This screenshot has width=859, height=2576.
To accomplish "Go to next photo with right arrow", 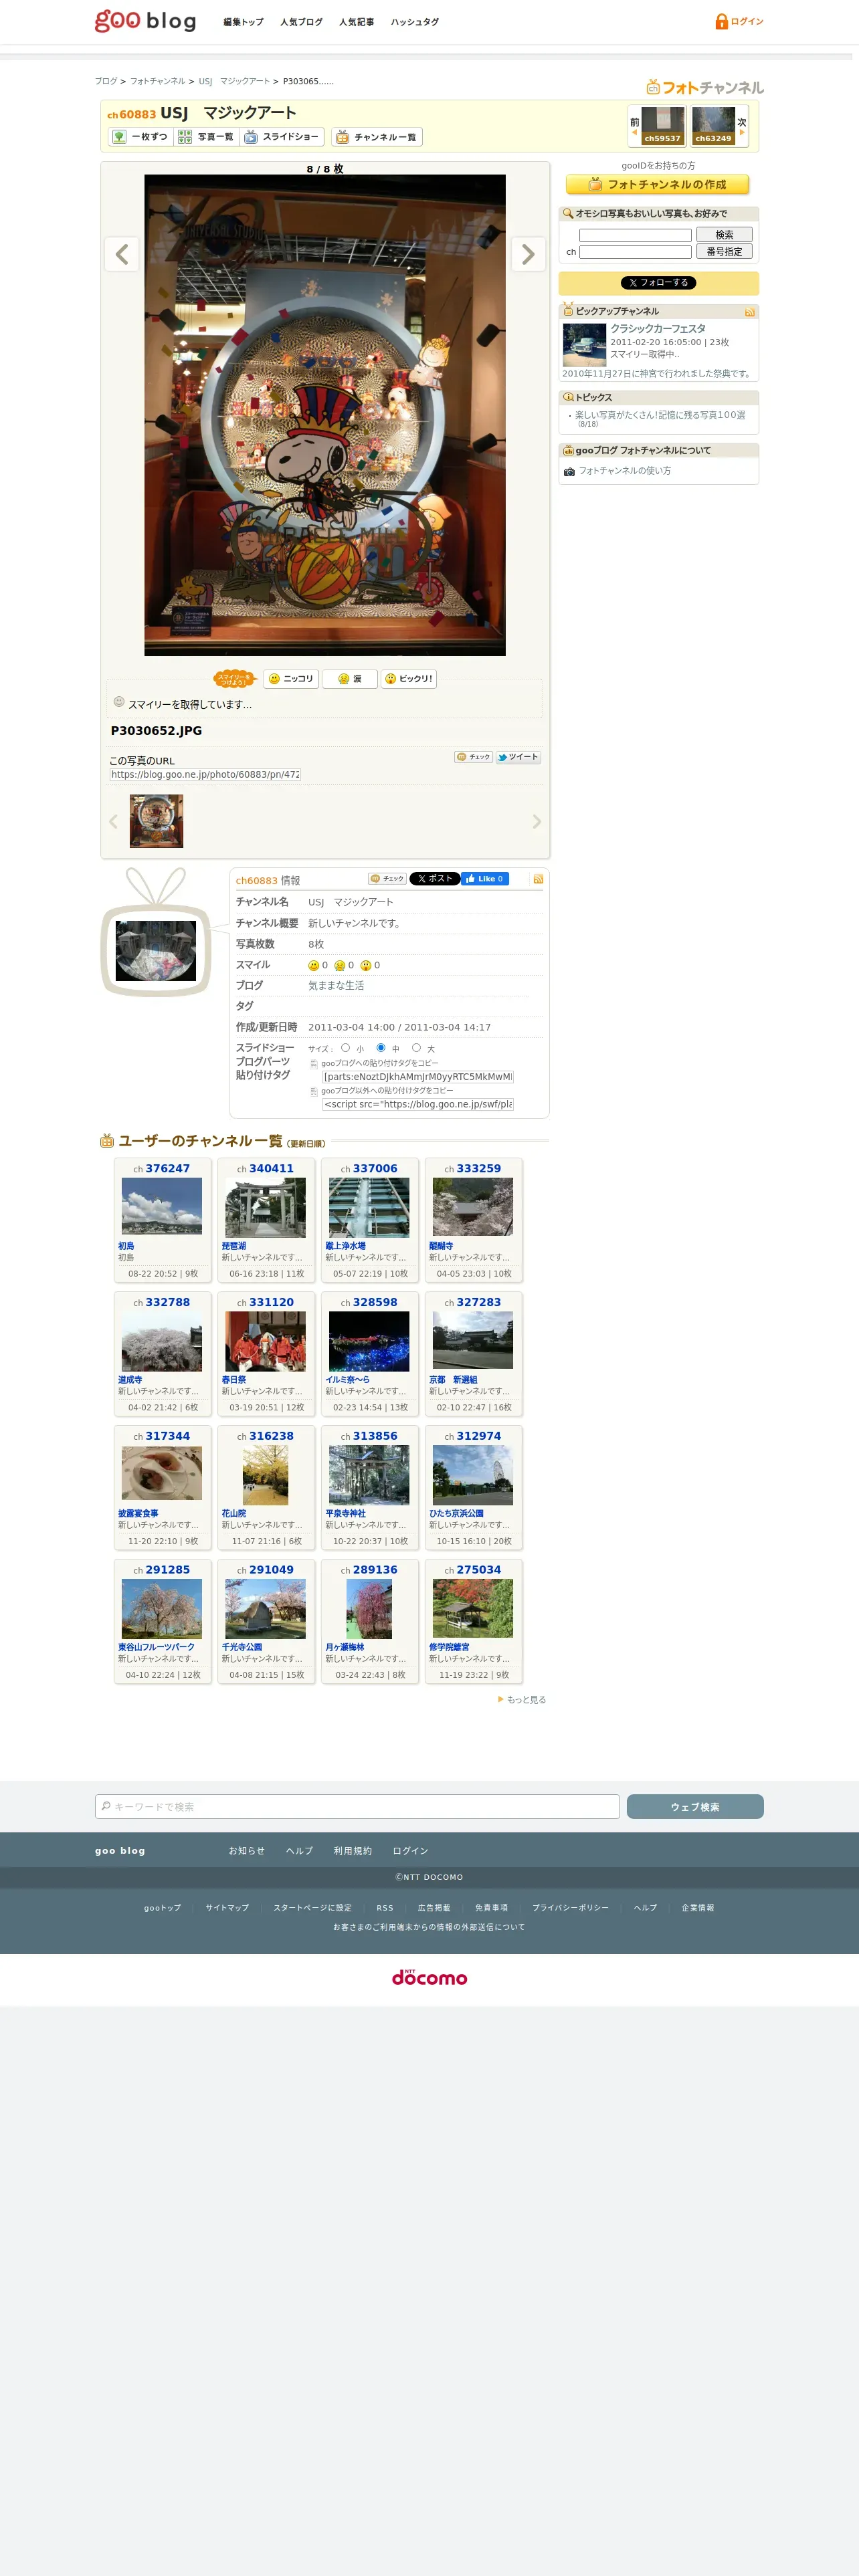I will [x=528, y=254].
